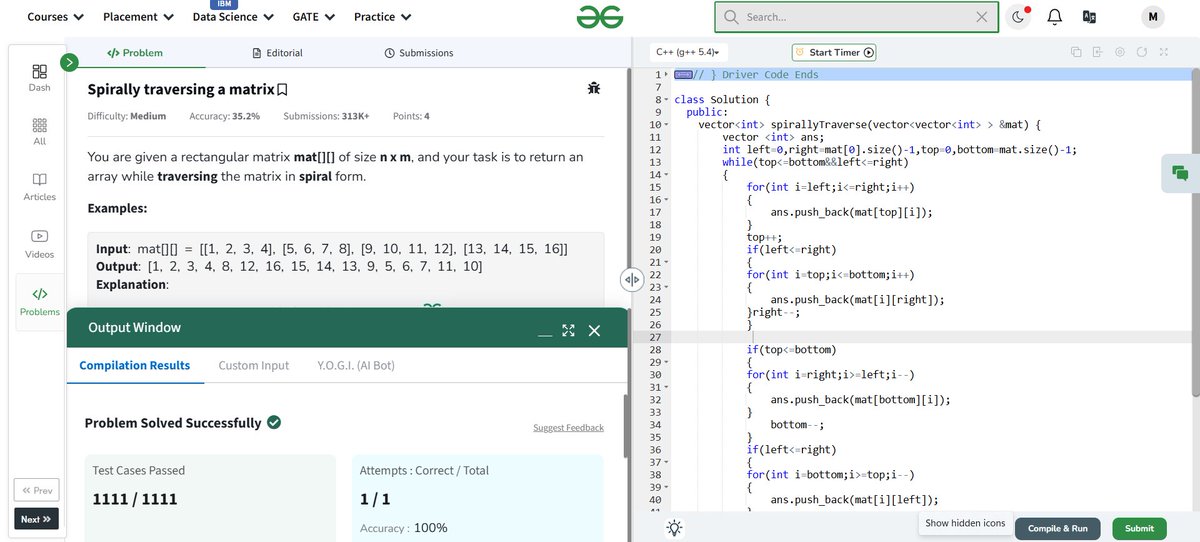Expand editor to fullscreen
Viewport: 1200px width, 542px height.
[x=1164, y=52]
